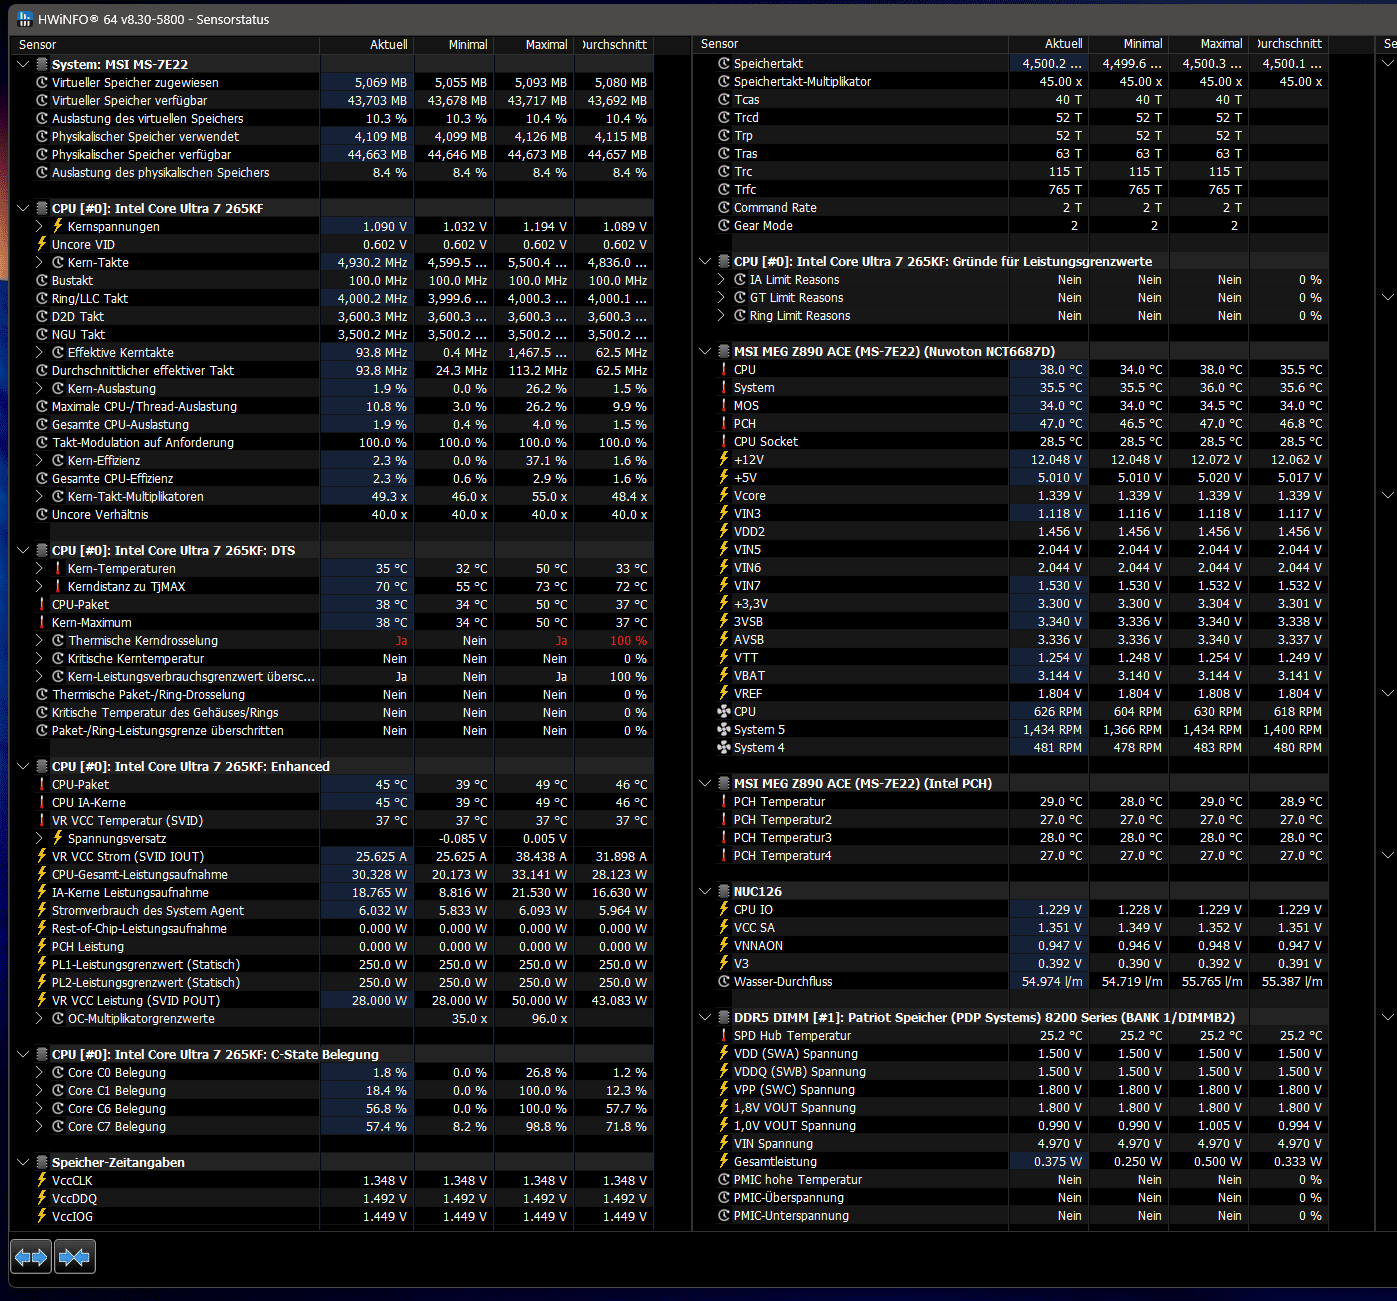Click the HWiNFO app icon in title bar

(25, 19)
